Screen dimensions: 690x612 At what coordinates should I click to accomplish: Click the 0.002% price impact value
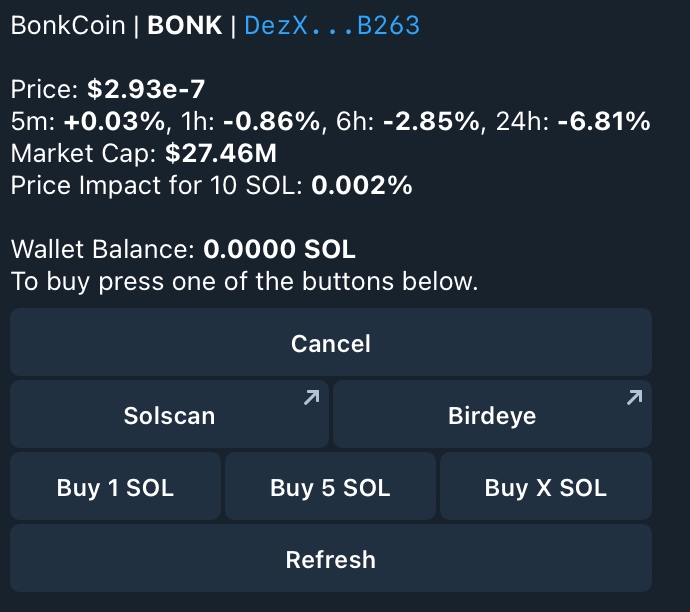click(362, 186)
